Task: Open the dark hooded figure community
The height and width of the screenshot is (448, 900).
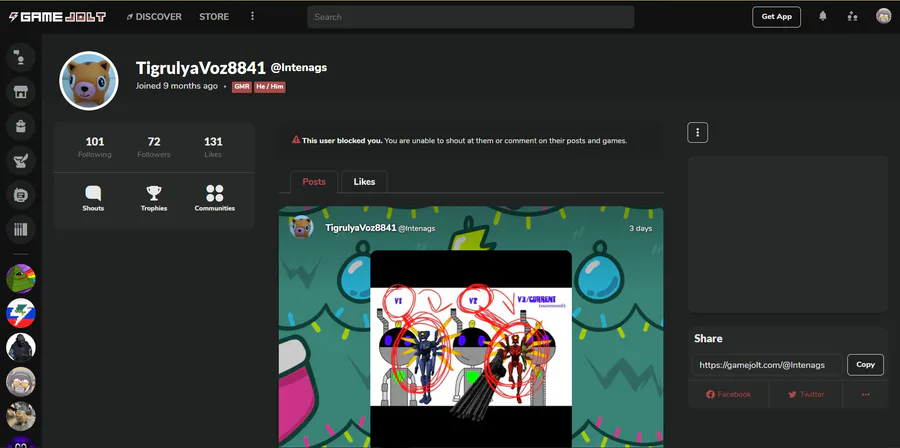Action: (x=21, y=348)
